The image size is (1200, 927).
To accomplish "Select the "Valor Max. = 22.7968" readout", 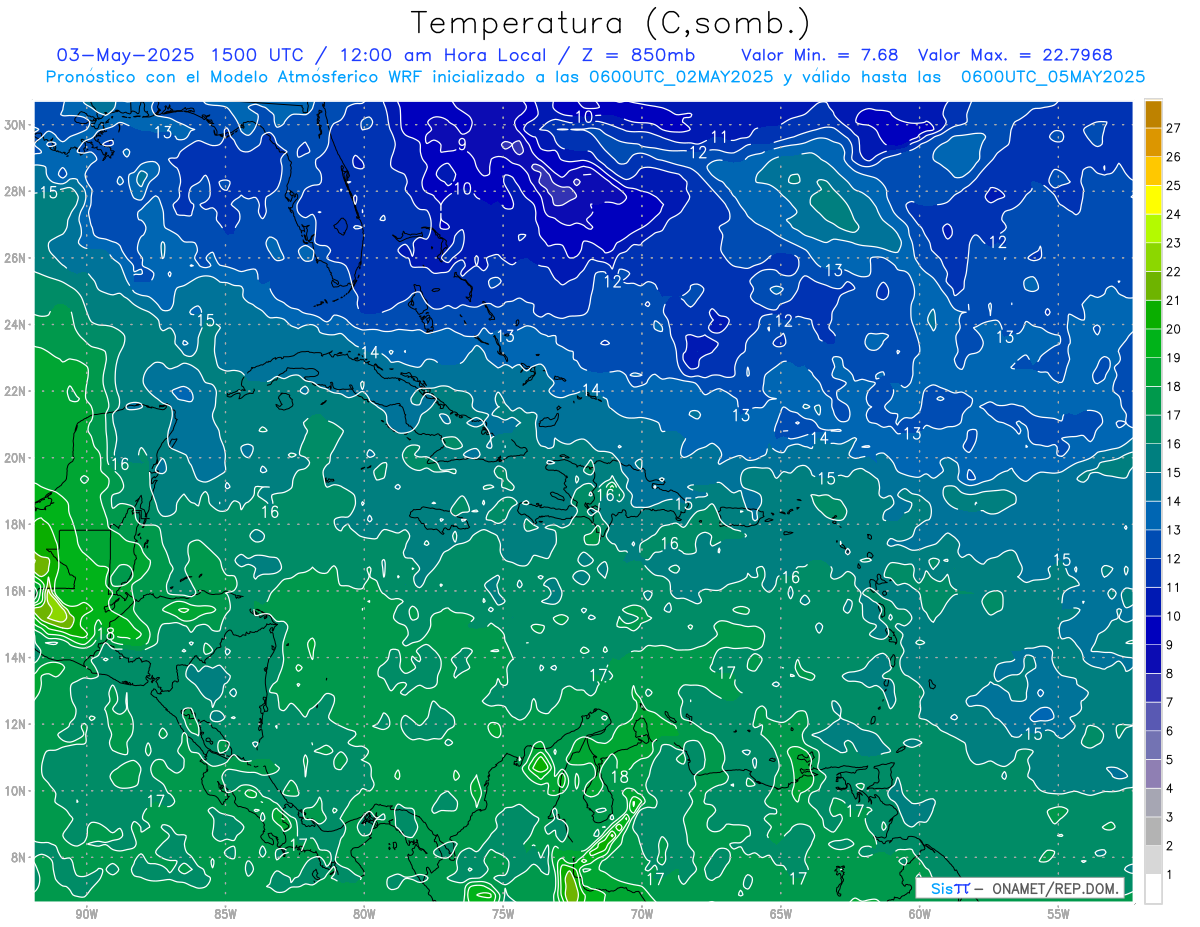I will 1015,55.
